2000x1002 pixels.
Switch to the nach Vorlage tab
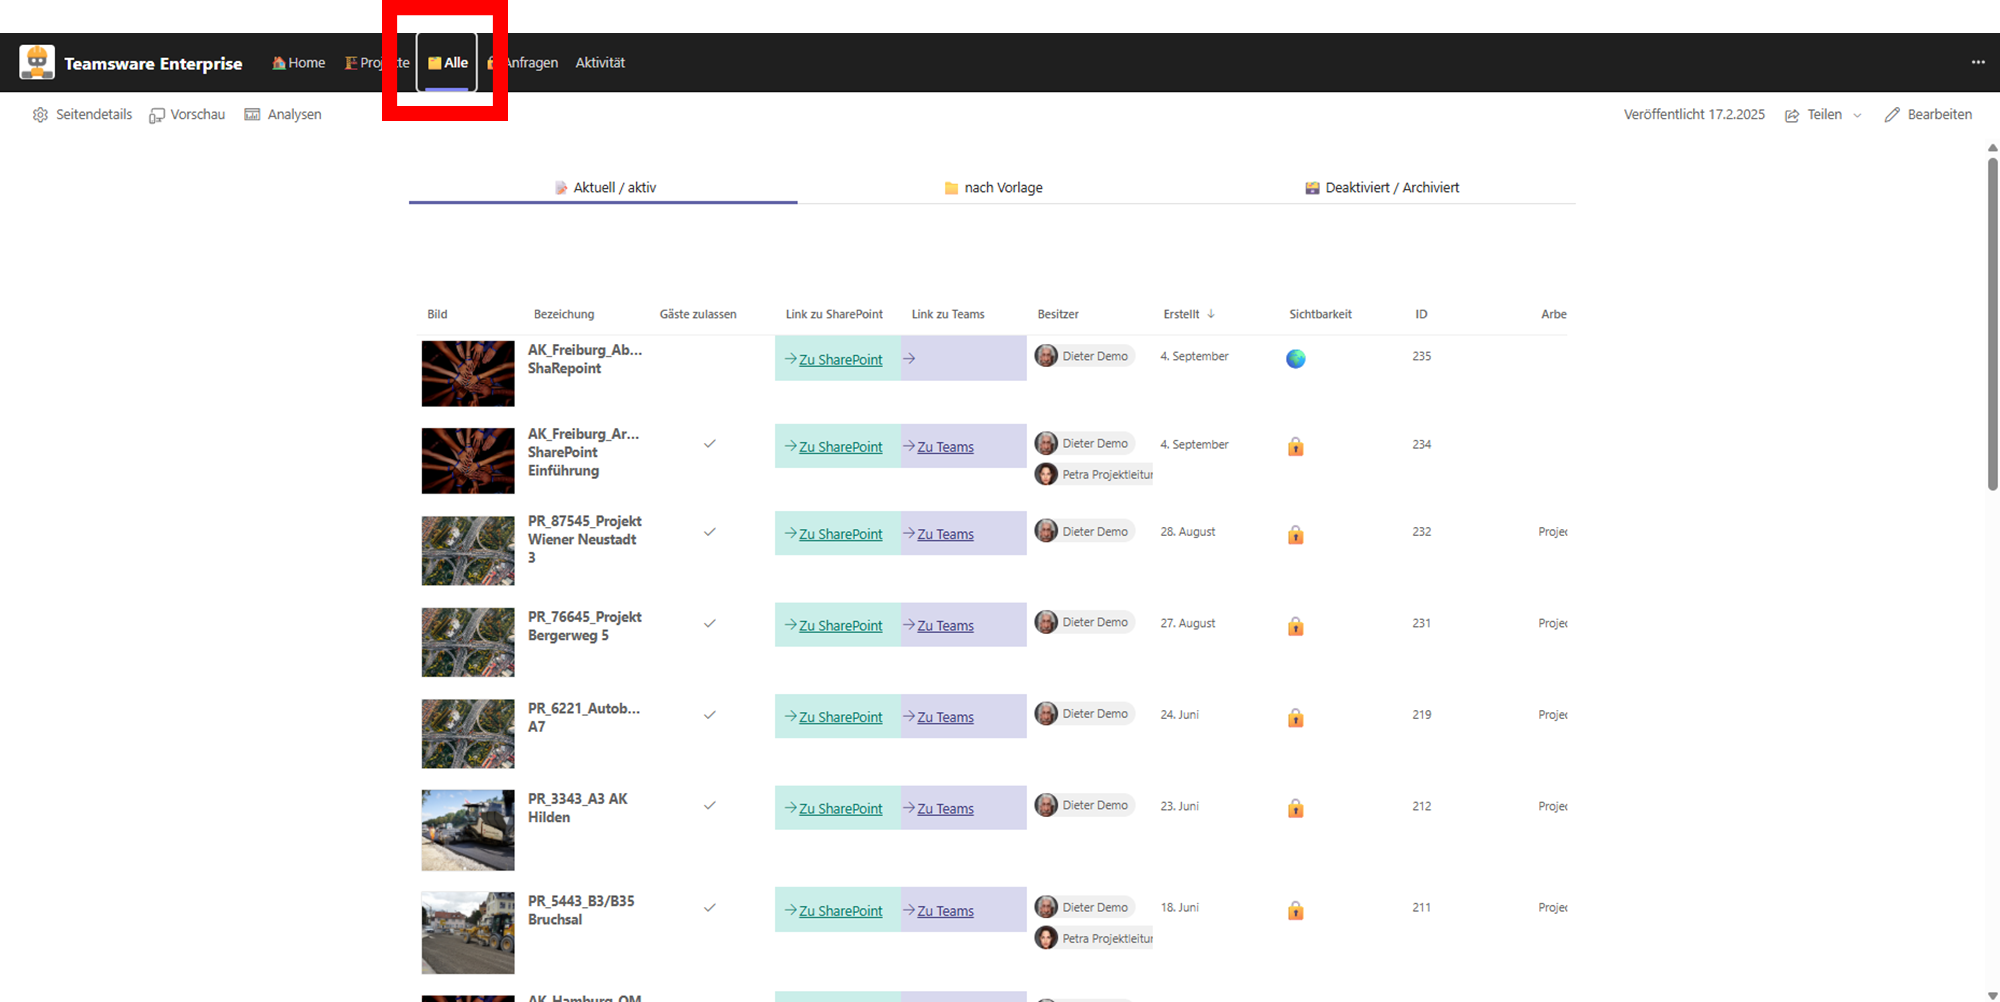[x=993, y=188]
